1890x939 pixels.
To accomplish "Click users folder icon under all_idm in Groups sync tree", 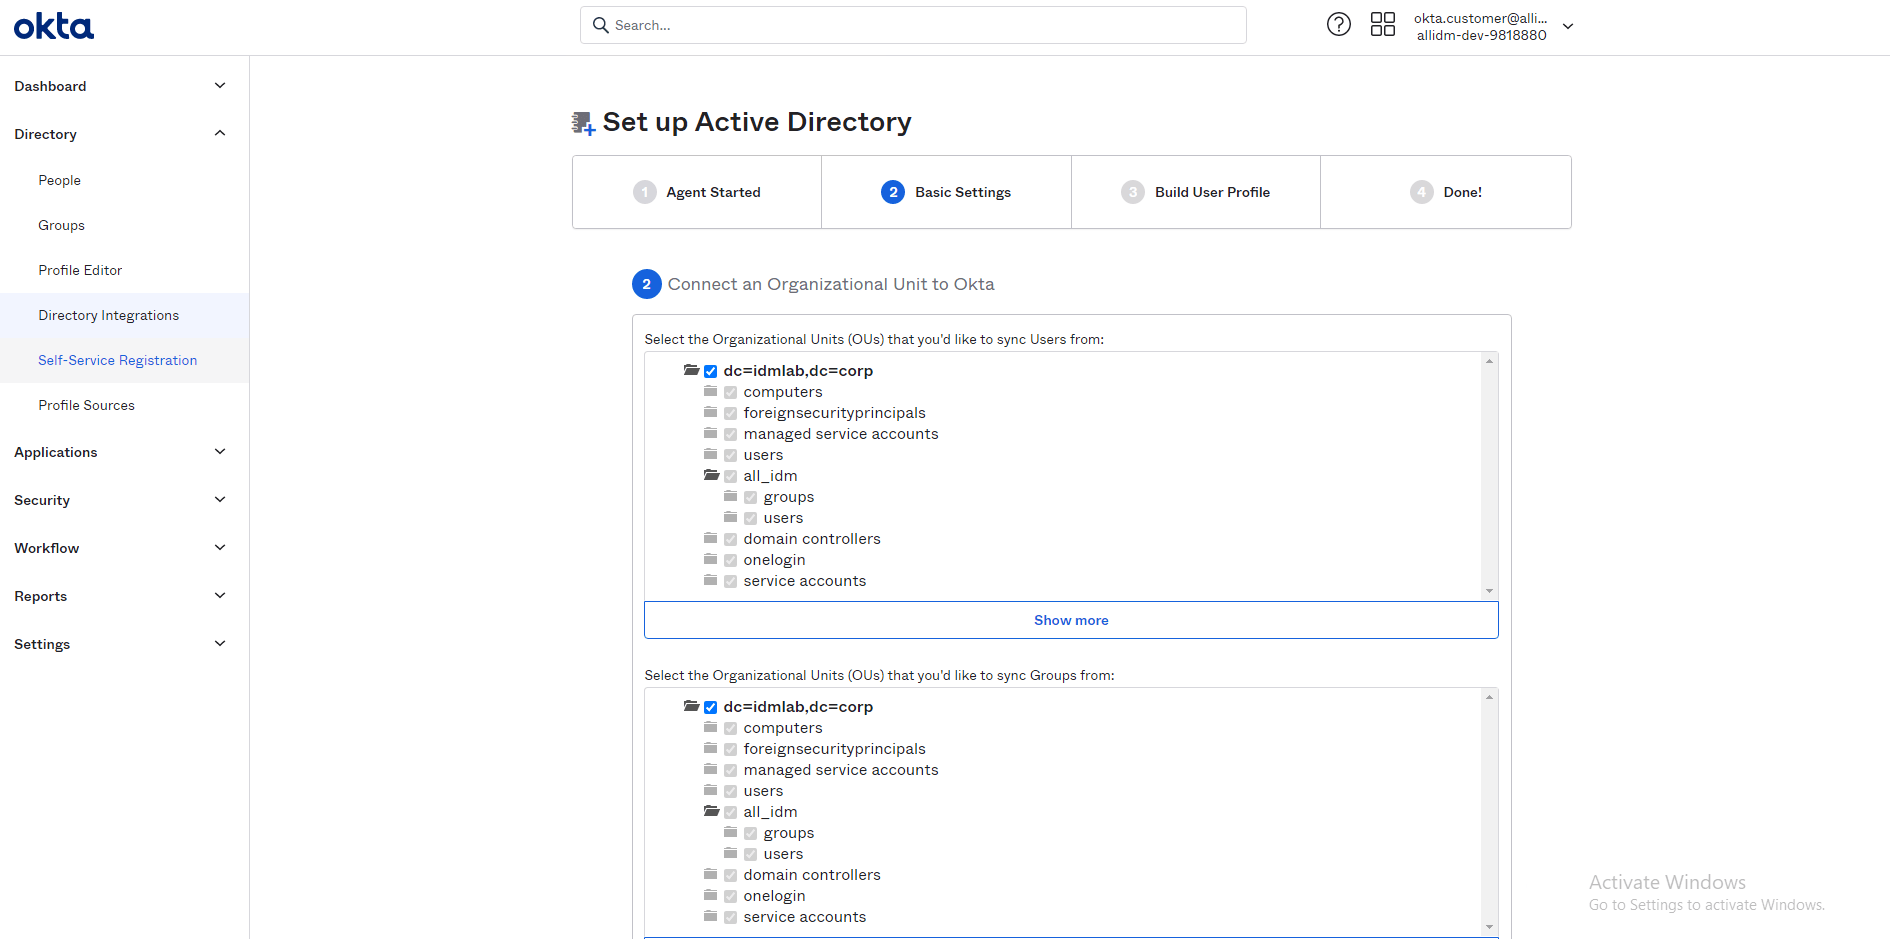I will pyautogui.click(x=730, y=853).
